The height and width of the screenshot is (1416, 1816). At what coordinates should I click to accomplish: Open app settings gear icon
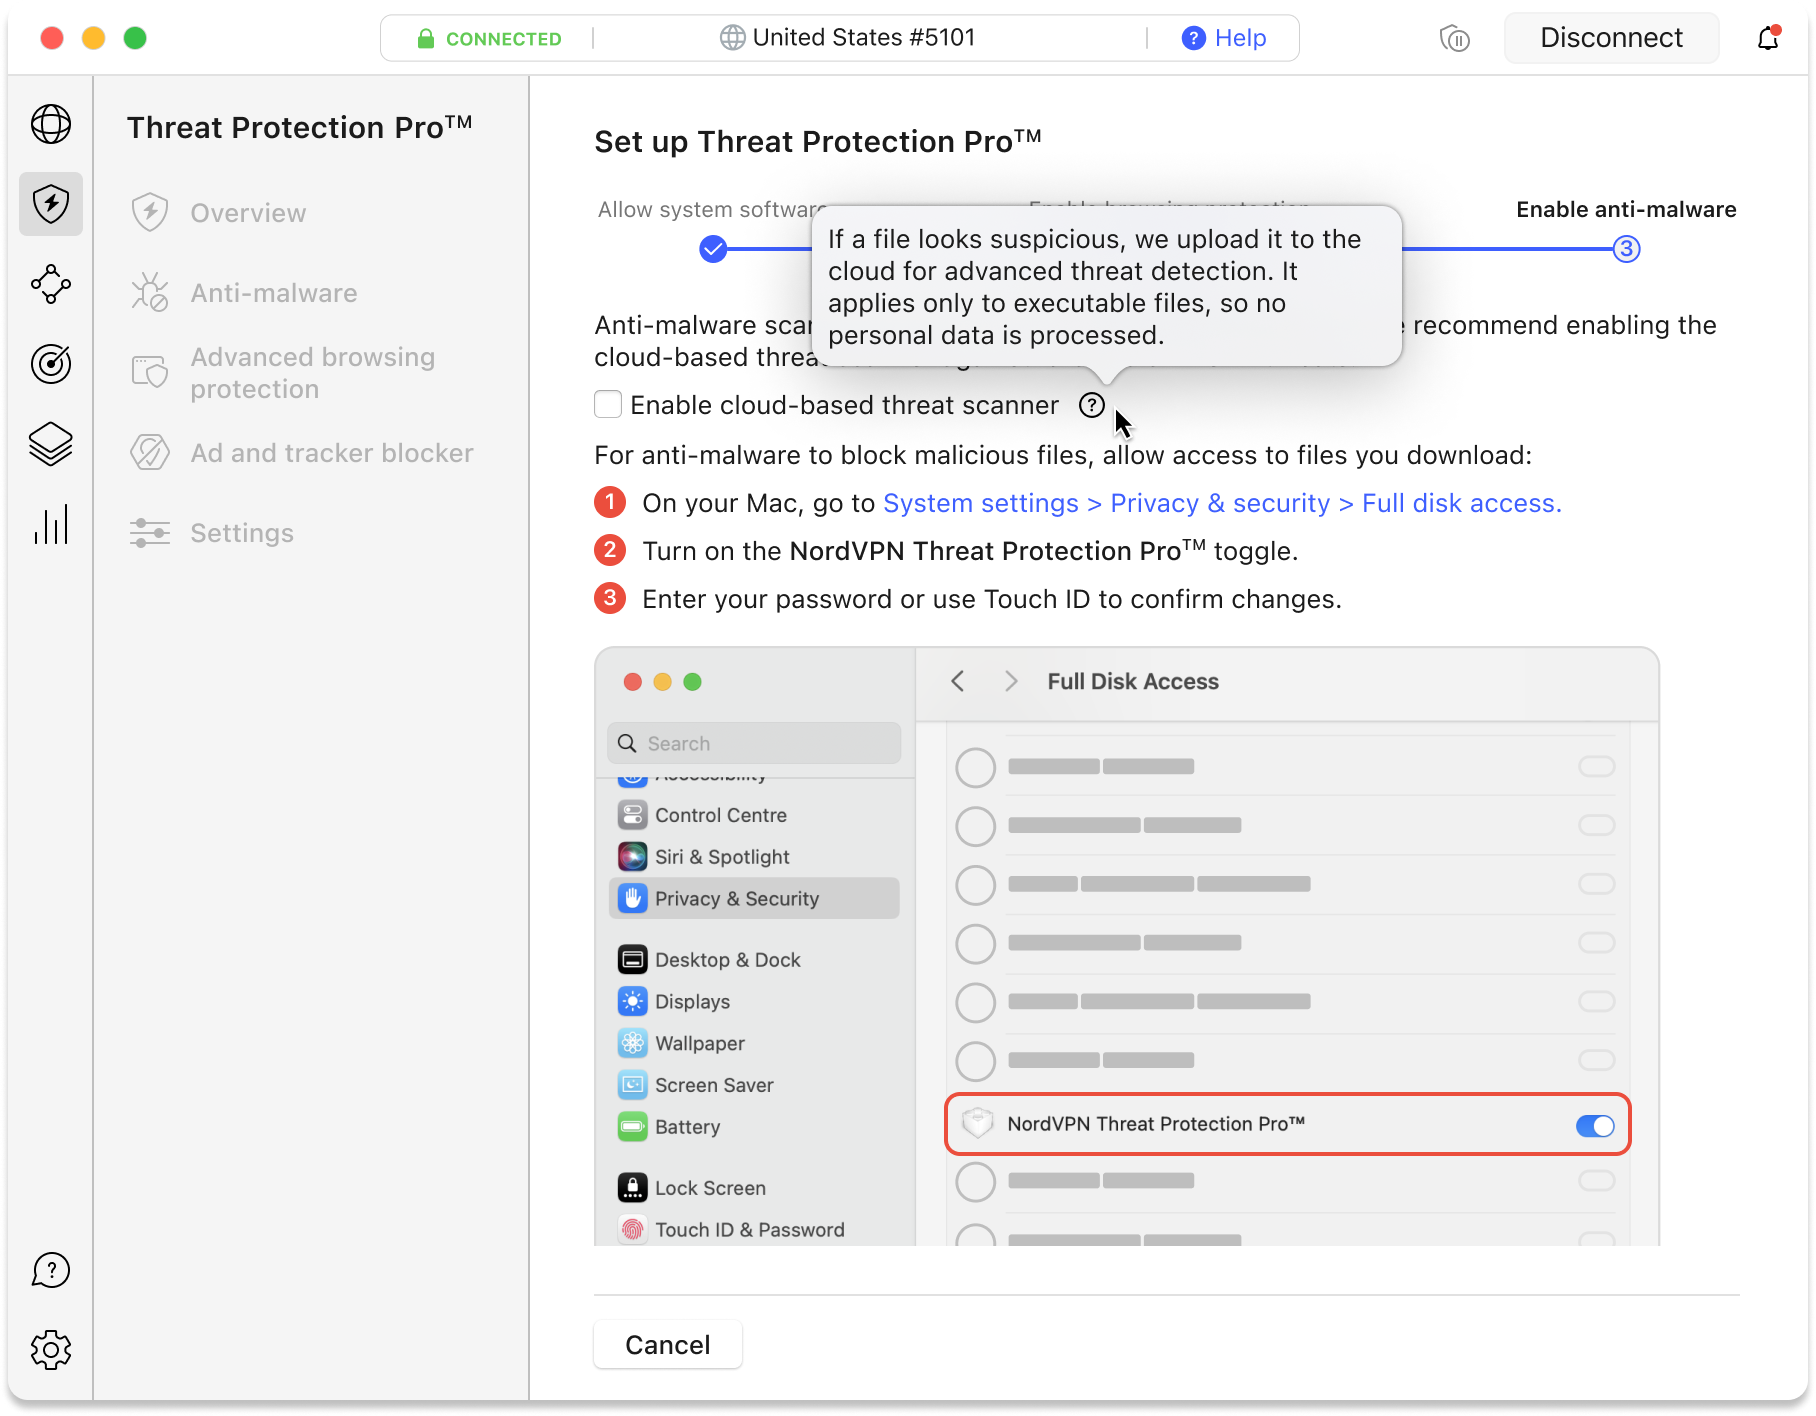tap(51, 1350)
